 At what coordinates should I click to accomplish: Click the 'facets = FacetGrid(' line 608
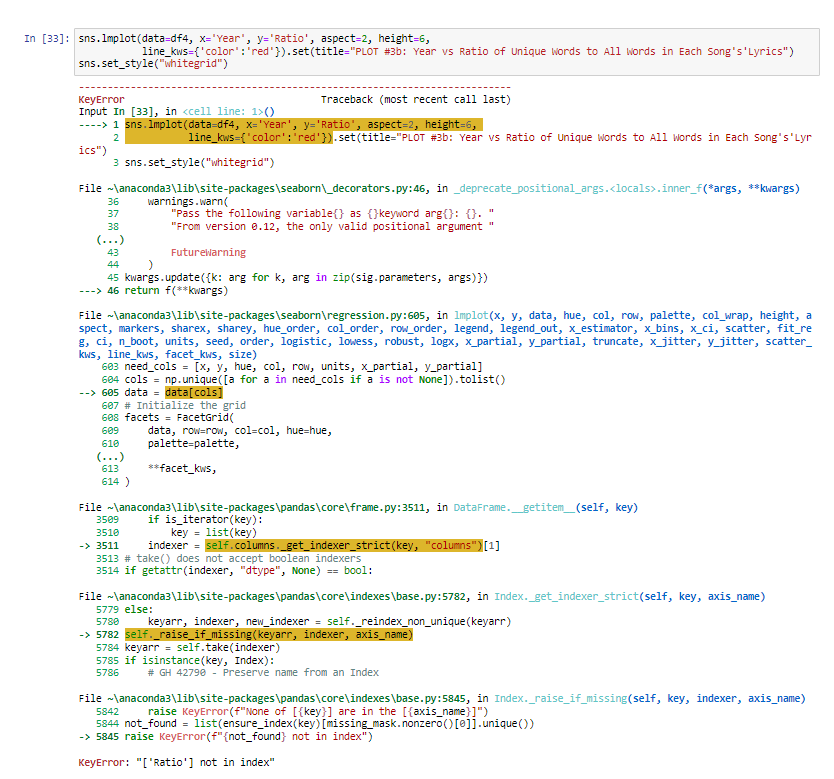tap(179, 418)
